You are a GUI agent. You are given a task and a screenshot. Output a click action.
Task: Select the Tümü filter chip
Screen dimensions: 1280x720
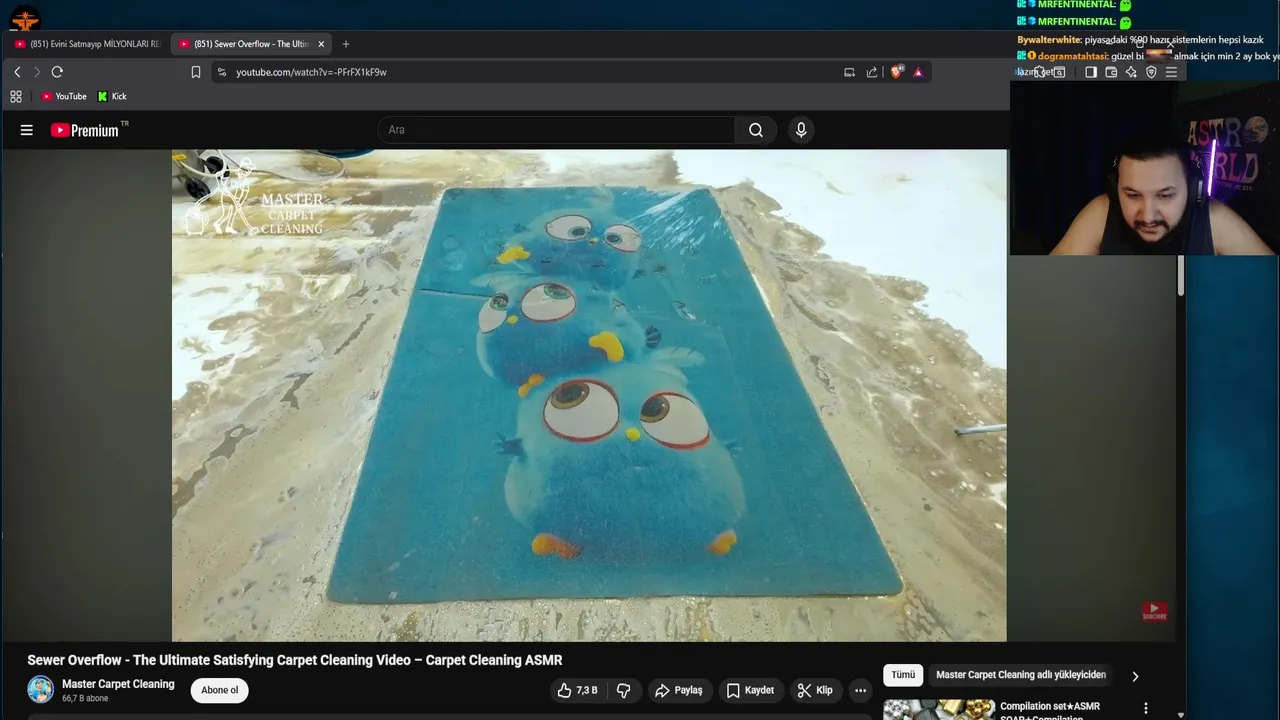click(903, 675)
